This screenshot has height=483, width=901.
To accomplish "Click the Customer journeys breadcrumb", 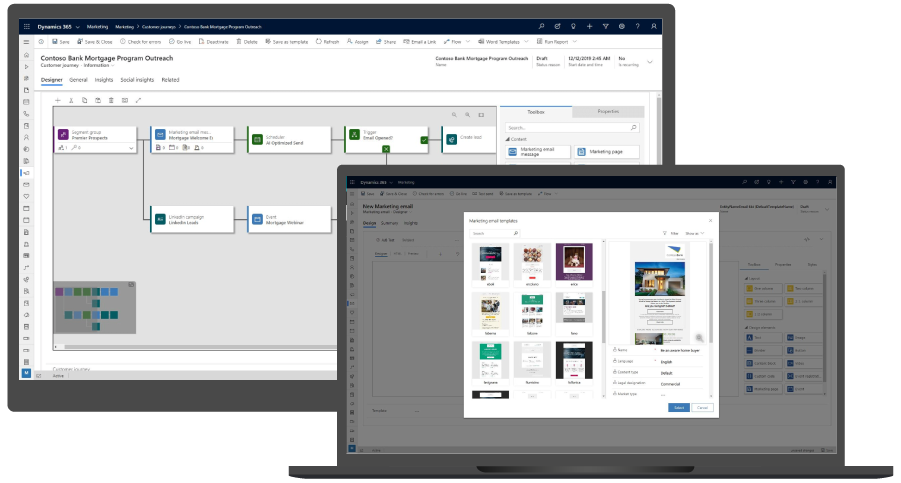I will (x=159, y=27).
